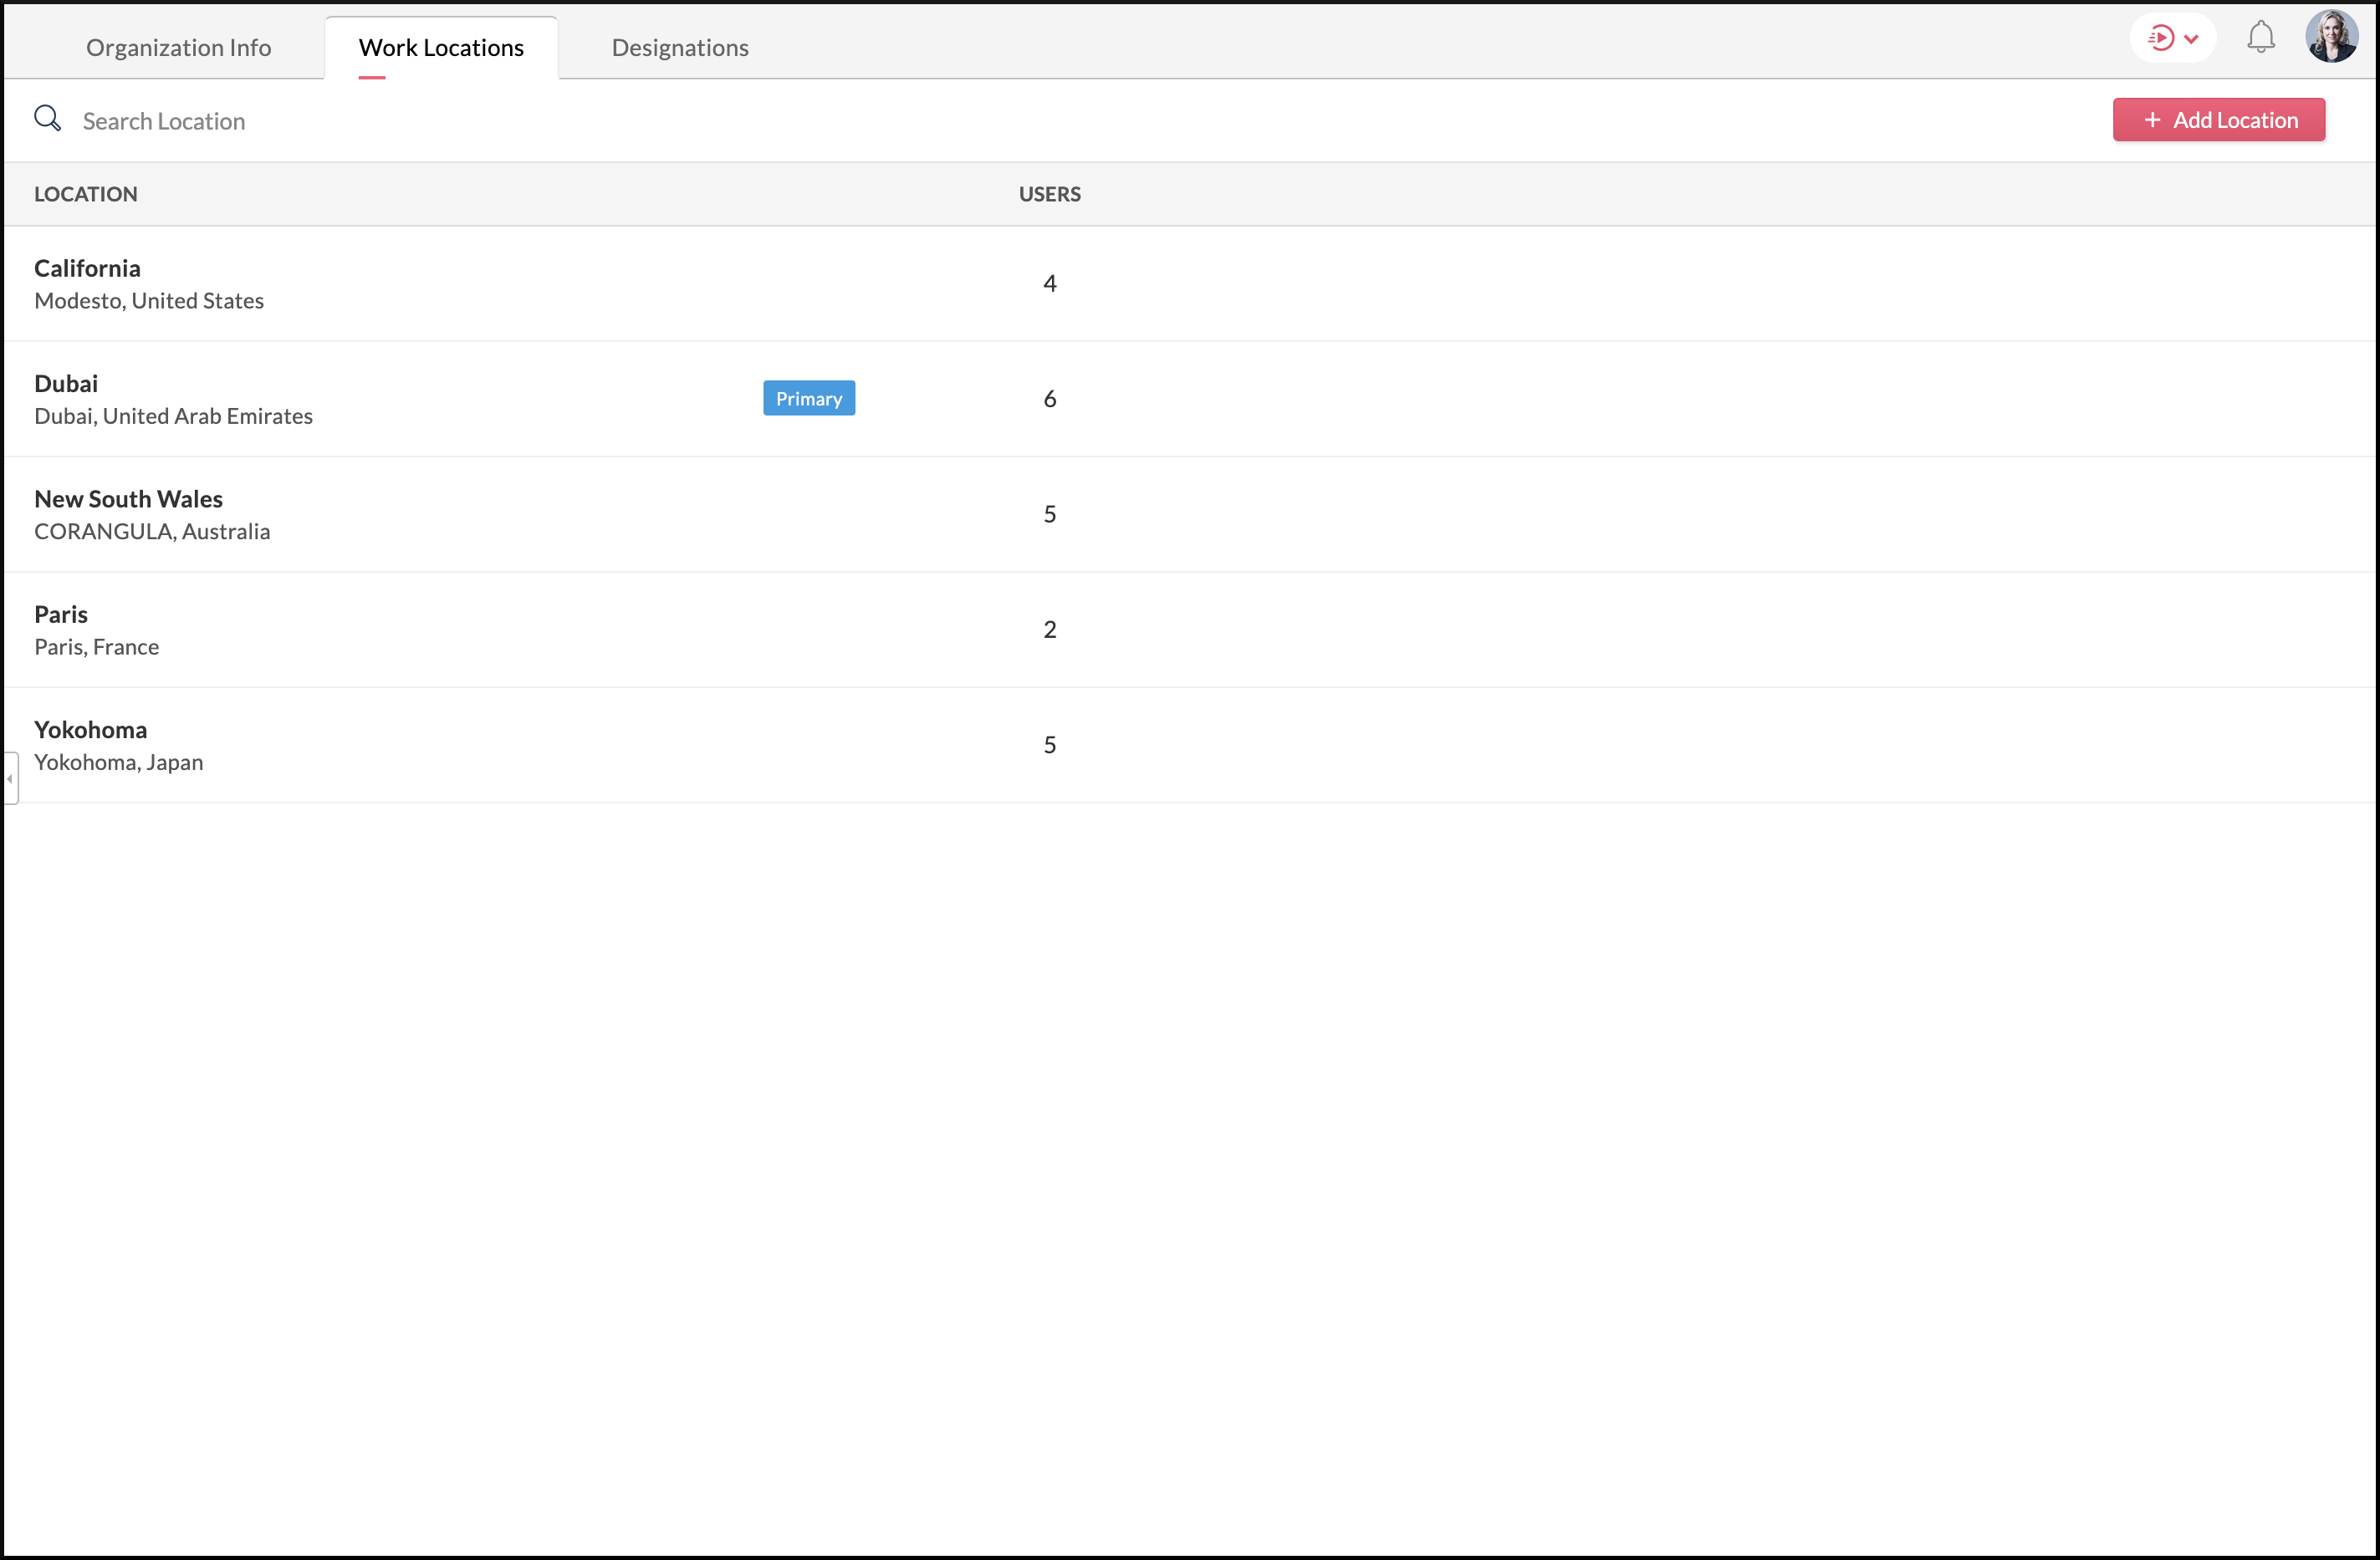Click the Primary badge on Dubai
Viewport: 2380px width, 1560px height.
(808, 398)
